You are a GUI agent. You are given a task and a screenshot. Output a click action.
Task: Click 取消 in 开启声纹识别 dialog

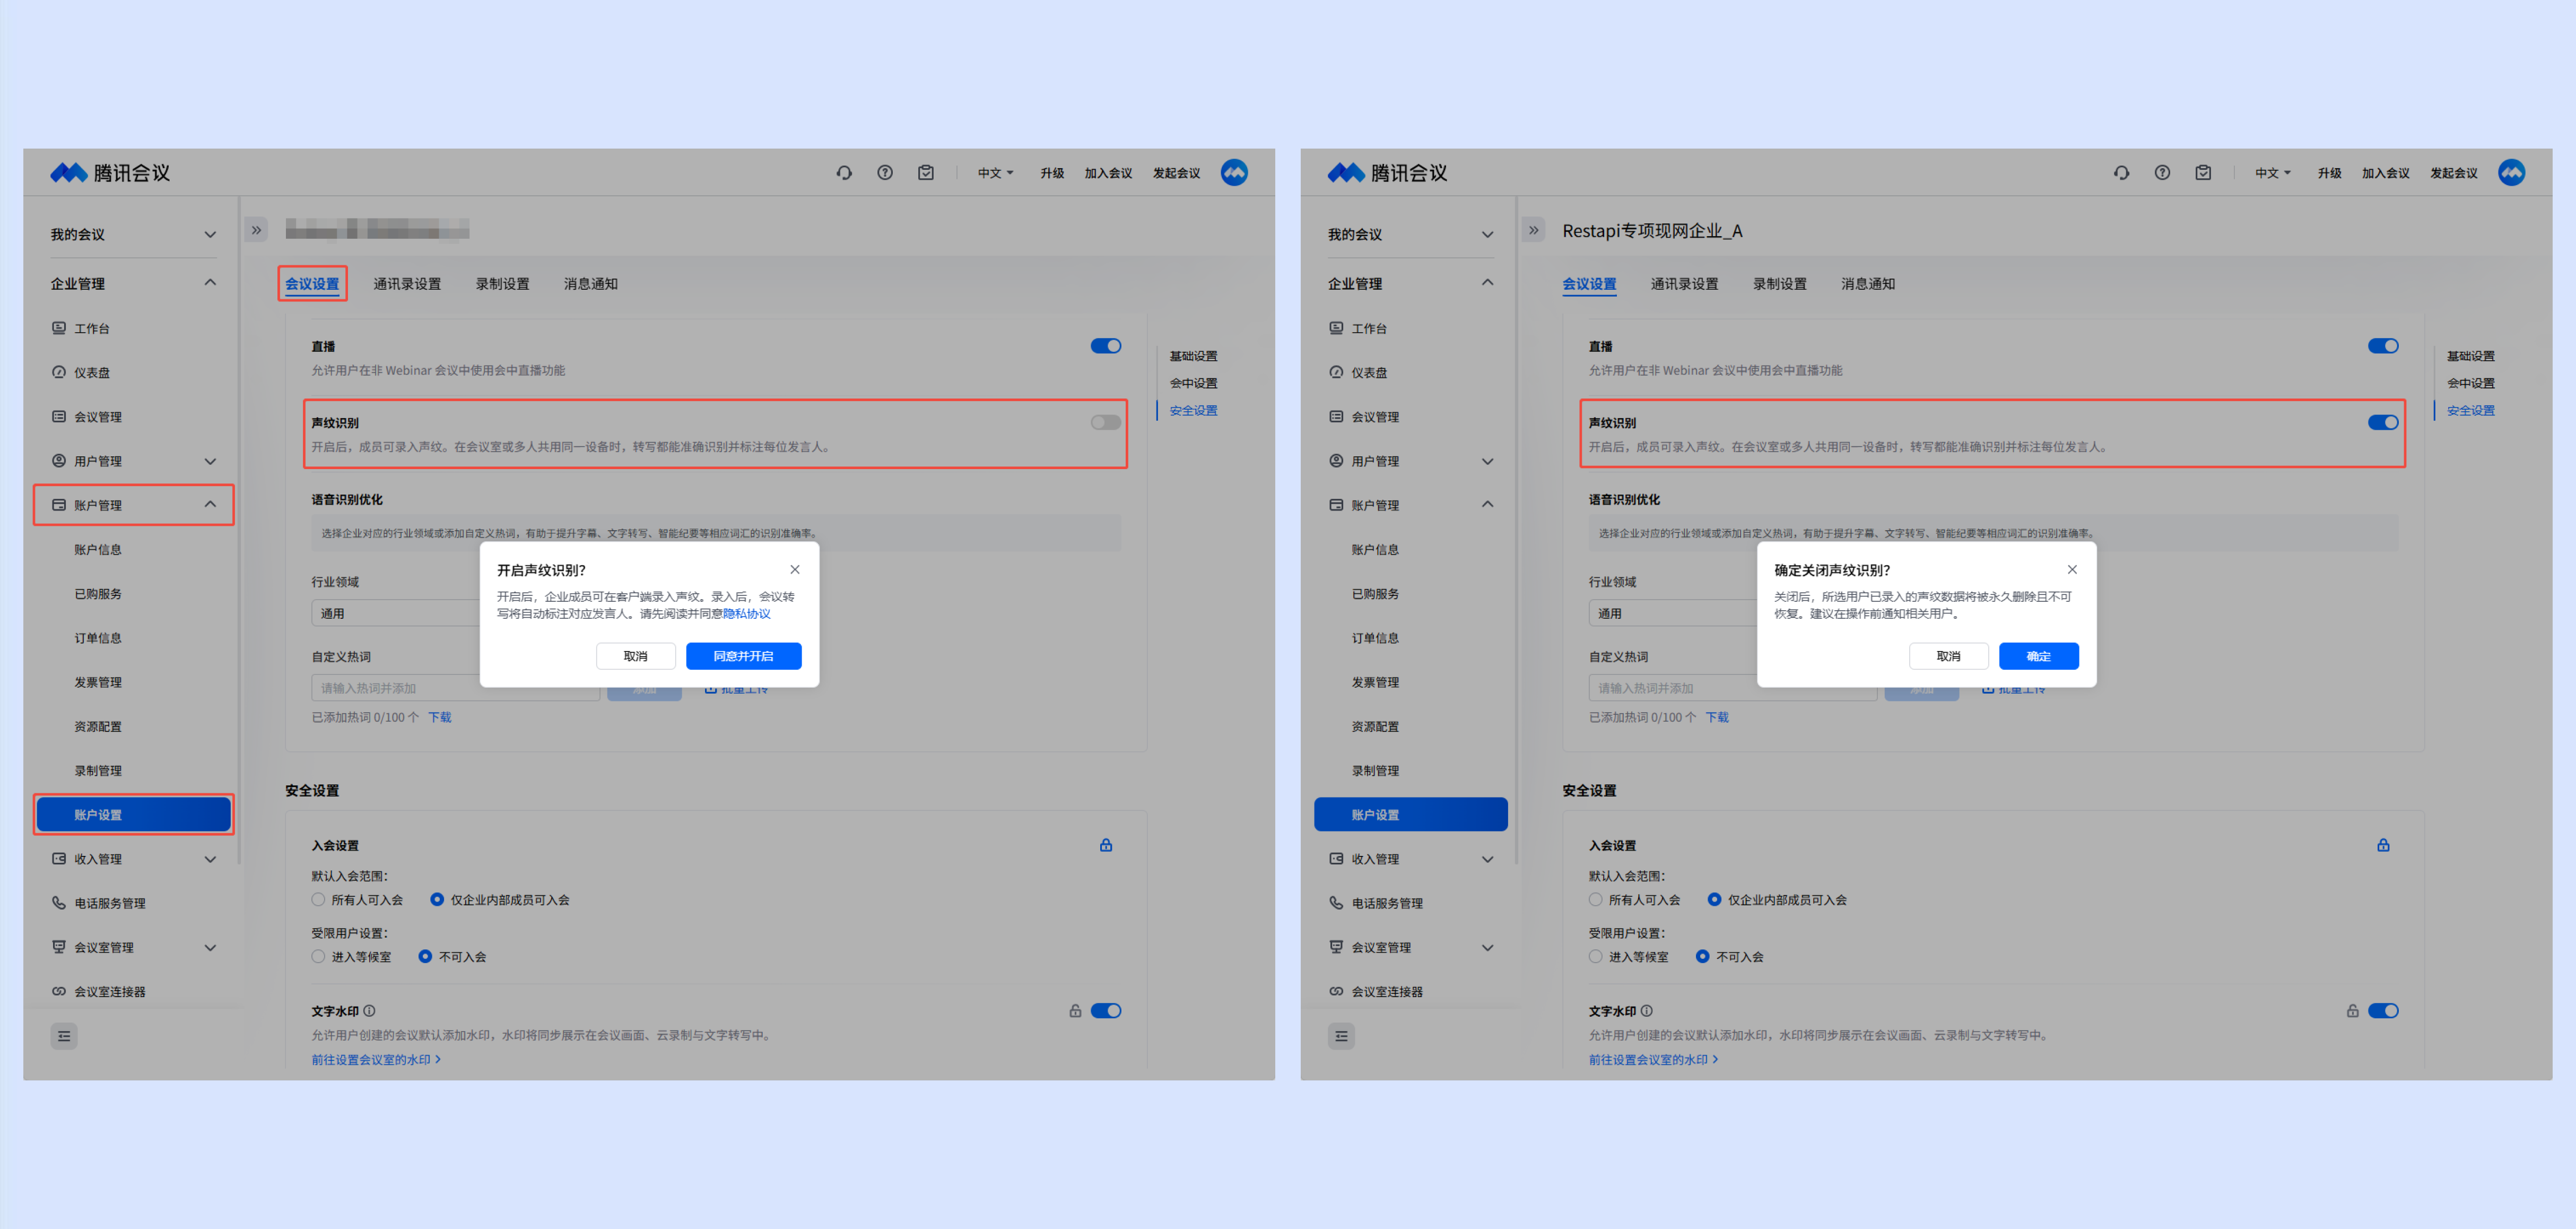(635, 656)
